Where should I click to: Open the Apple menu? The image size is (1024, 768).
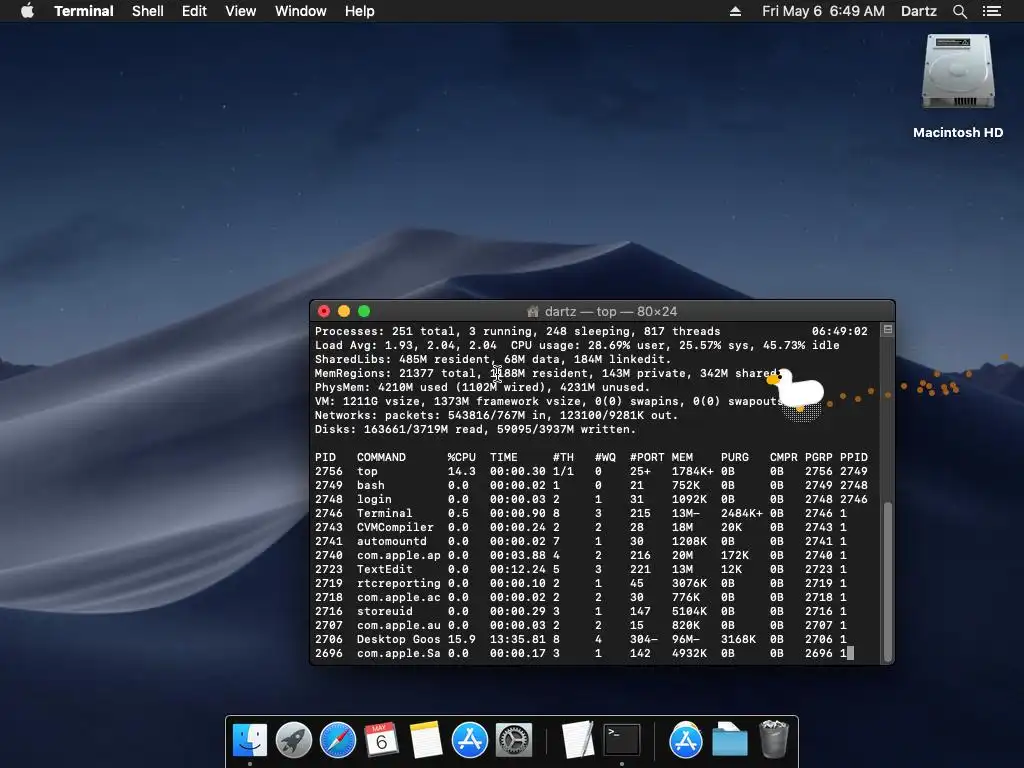pos(27,11)
